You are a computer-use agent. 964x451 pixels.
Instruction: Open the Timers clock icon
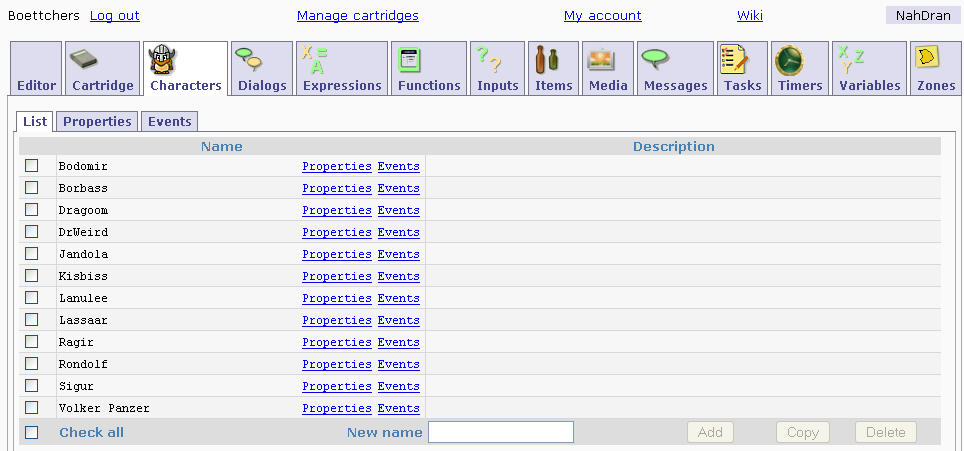[789, 59]
